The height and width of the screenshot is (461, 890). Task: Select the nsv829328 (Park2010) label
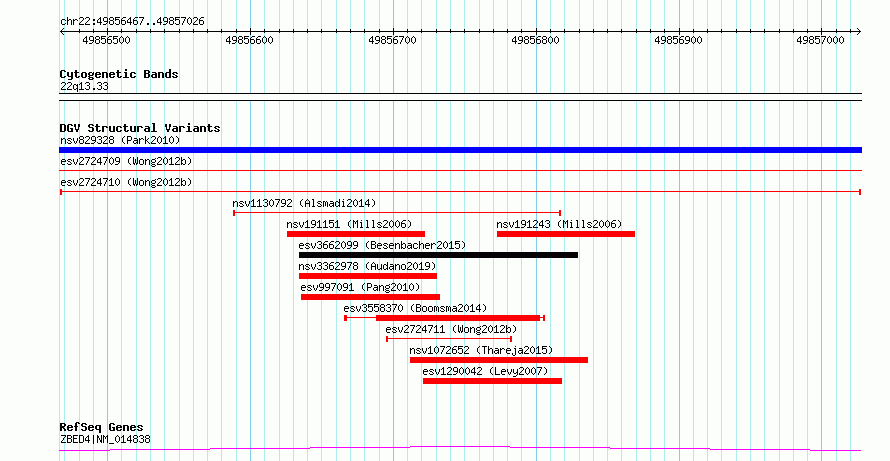point(120,140)
